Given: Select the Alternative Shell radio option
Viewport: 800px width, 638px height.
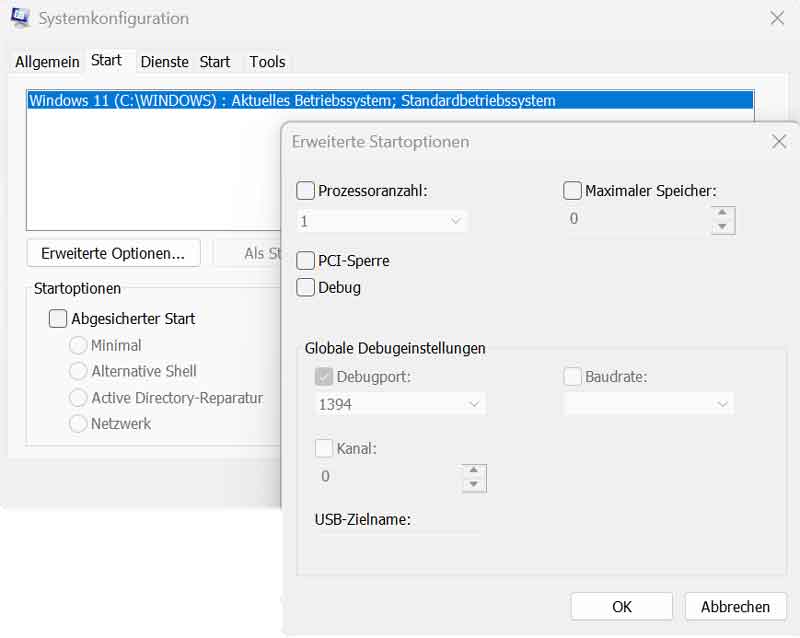Looking at the screenshot, I should pyautogui.click(x=78, y=371).
